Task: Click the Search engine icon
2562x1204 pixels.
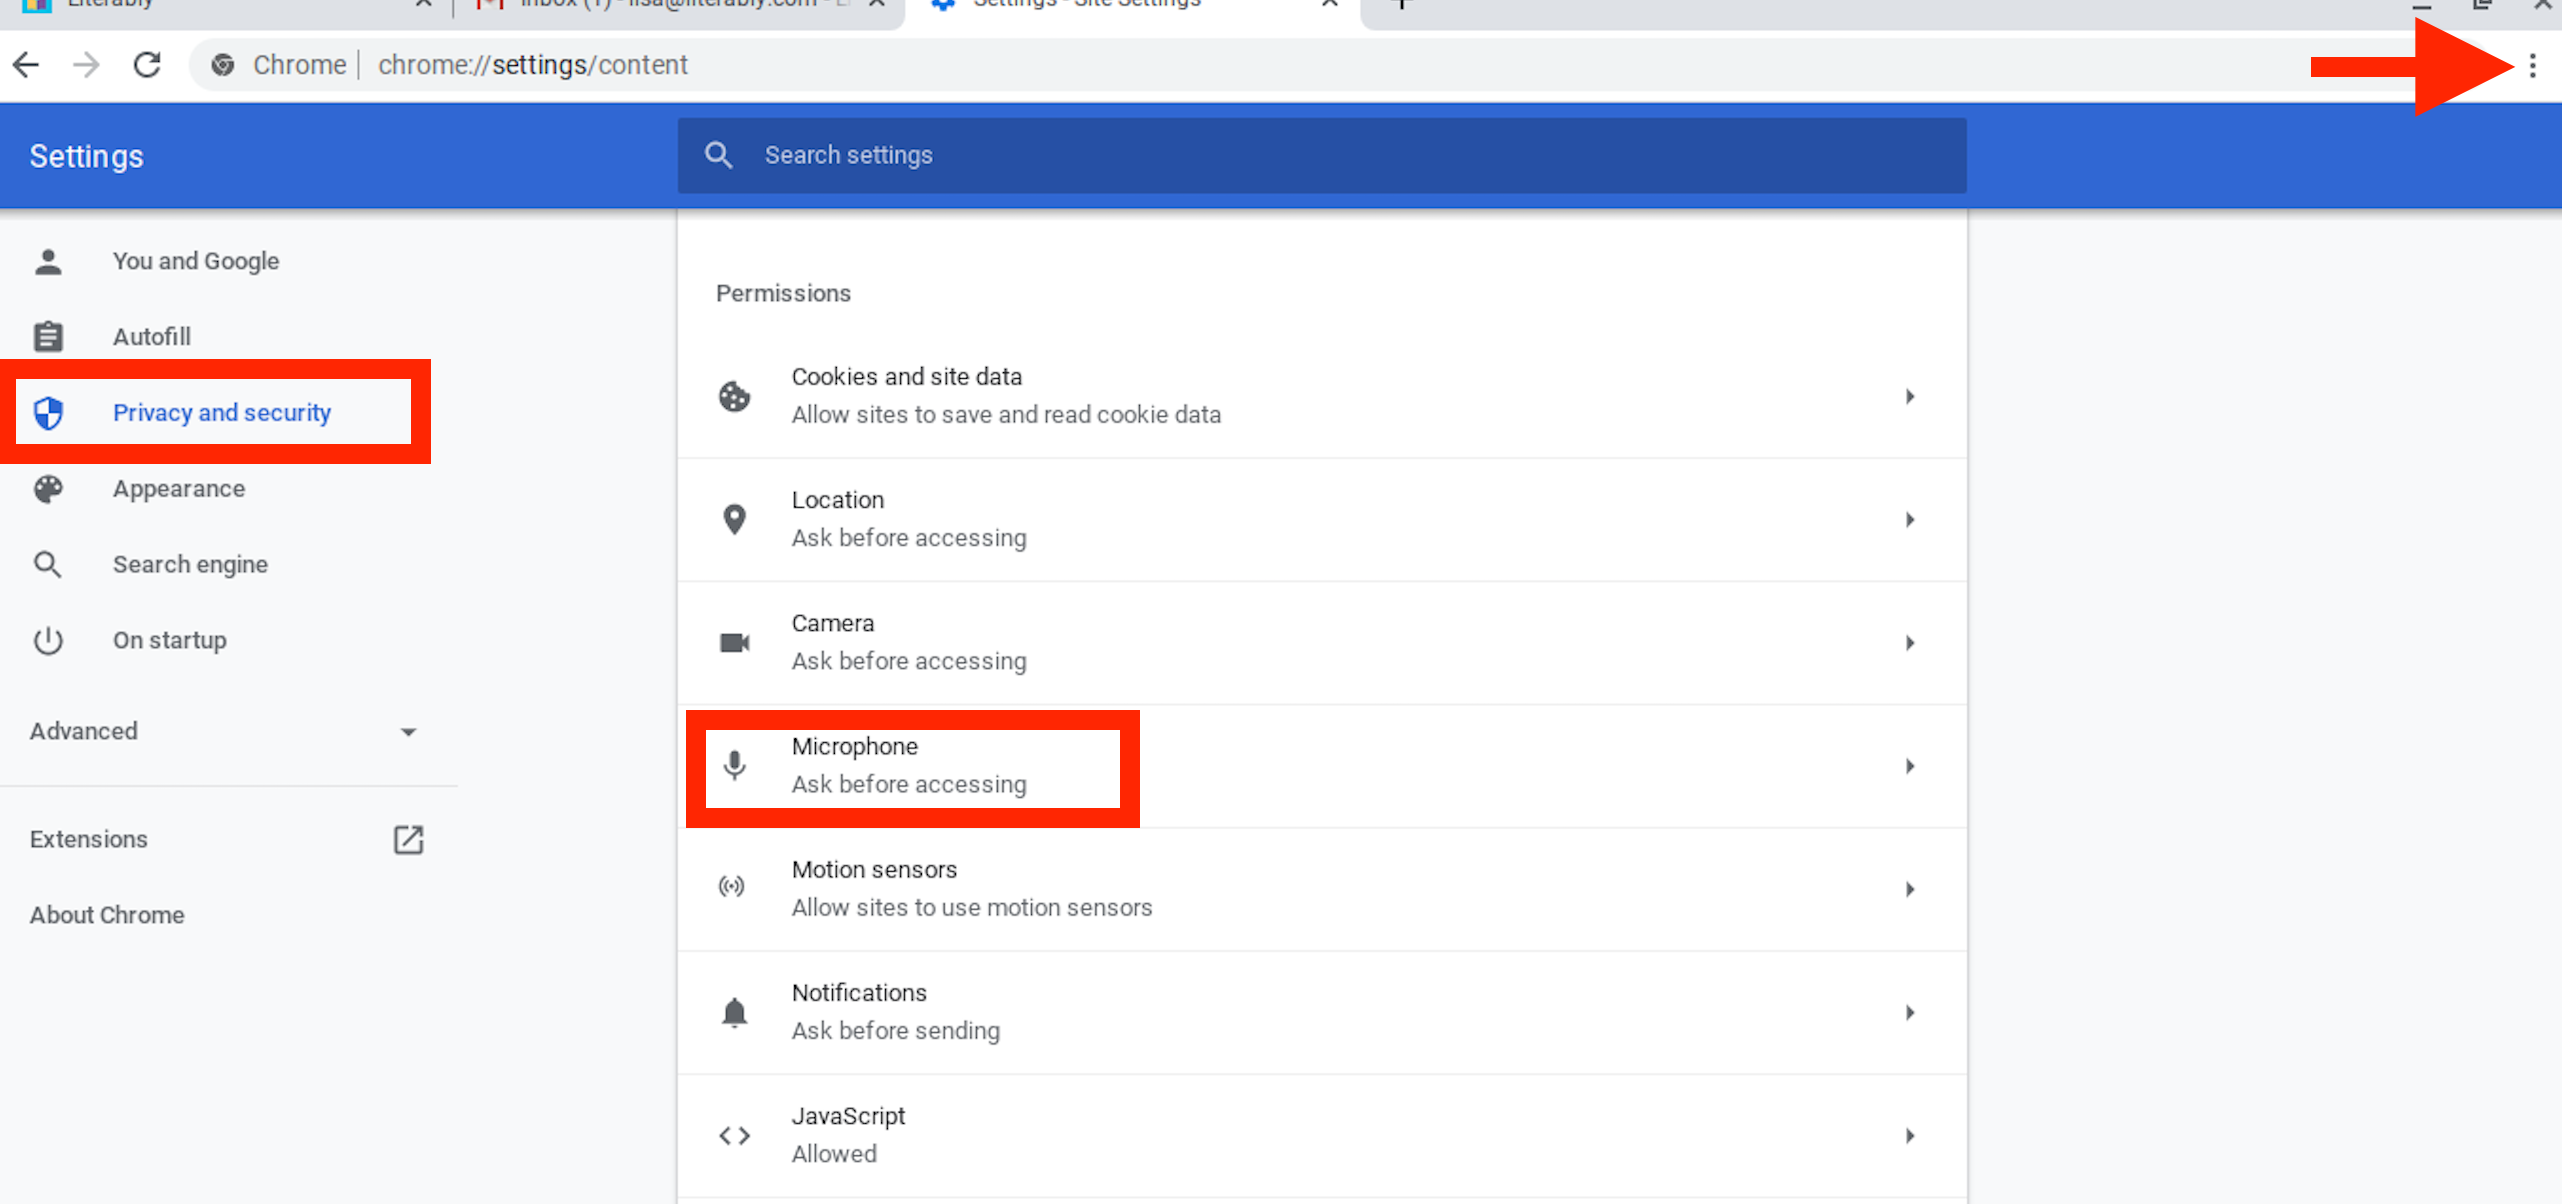Action: [47, 564]
